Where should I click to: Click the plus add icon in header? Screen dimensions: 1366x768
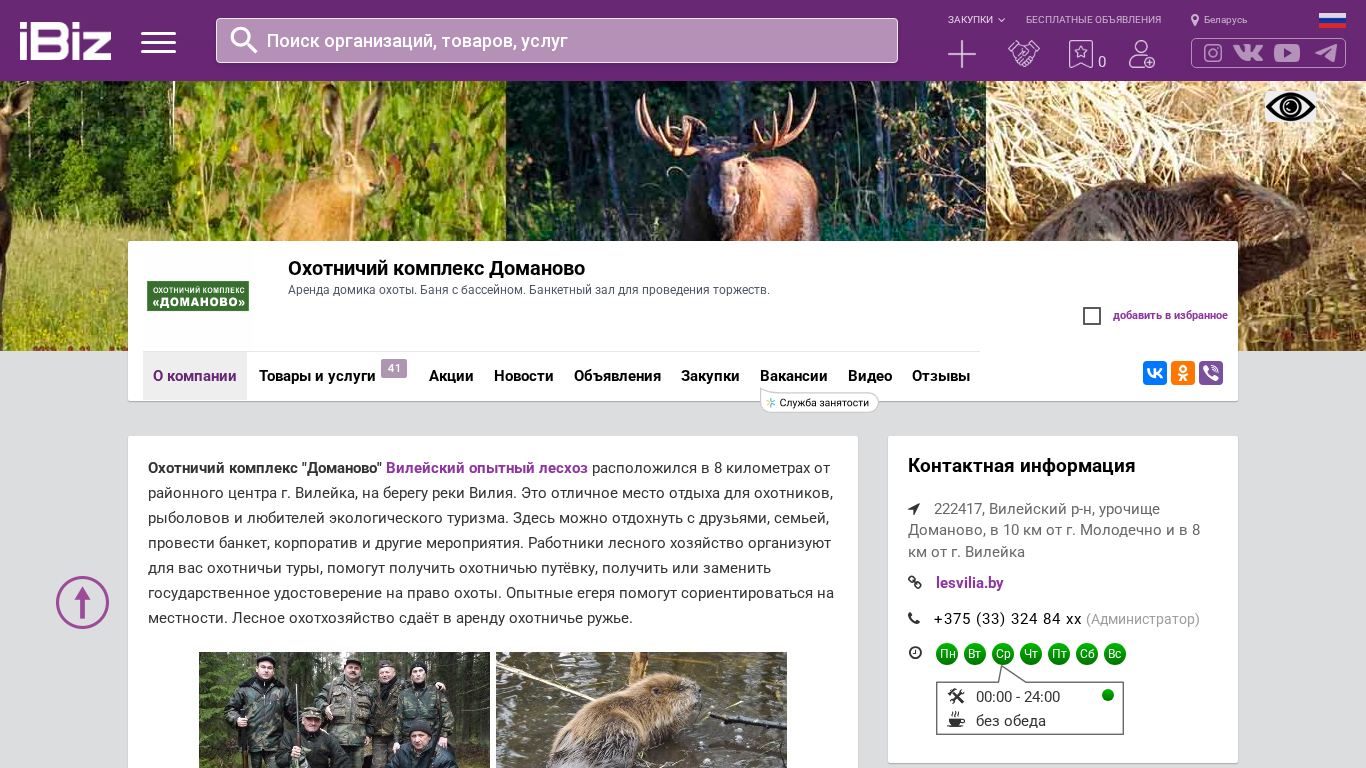(961, 54)
